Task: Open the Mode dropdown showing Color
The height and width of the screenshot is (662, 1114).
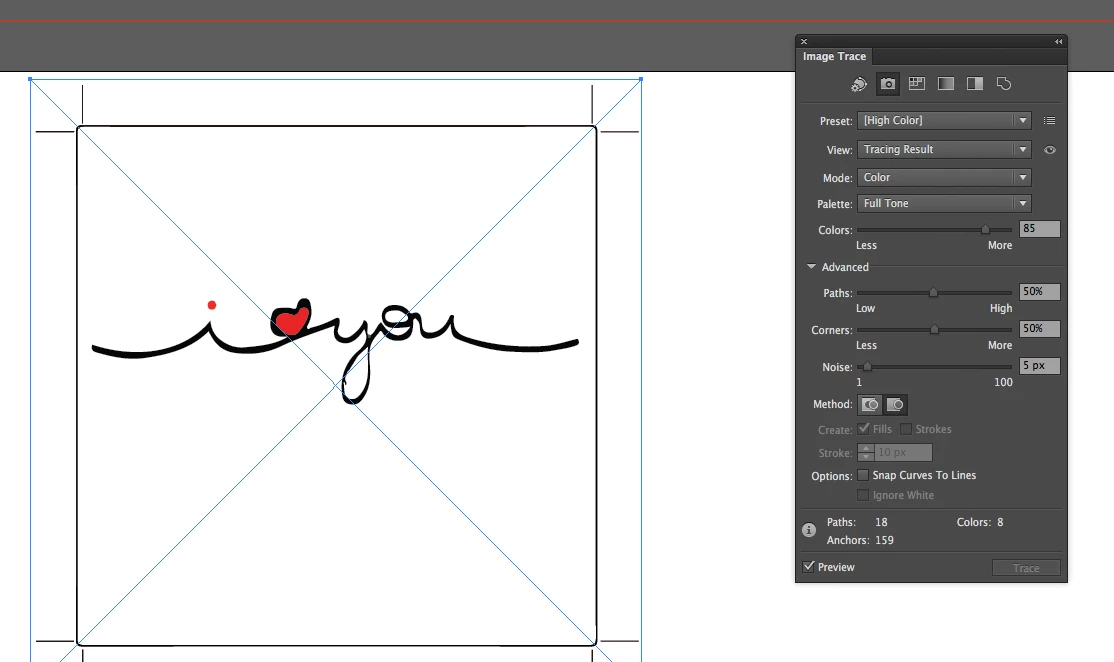Action: tap(944, 178)
